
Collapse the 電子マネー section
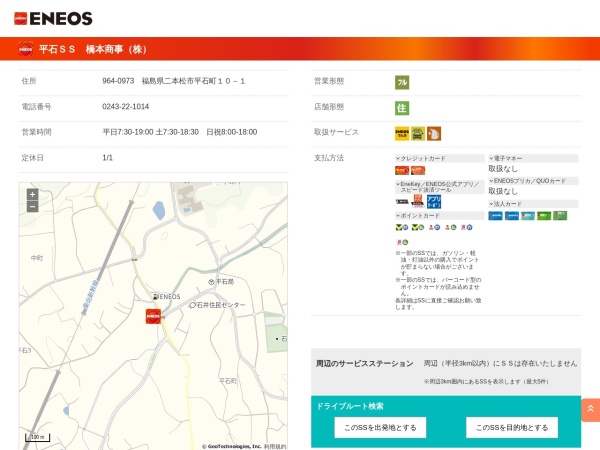tap(533, 158)
